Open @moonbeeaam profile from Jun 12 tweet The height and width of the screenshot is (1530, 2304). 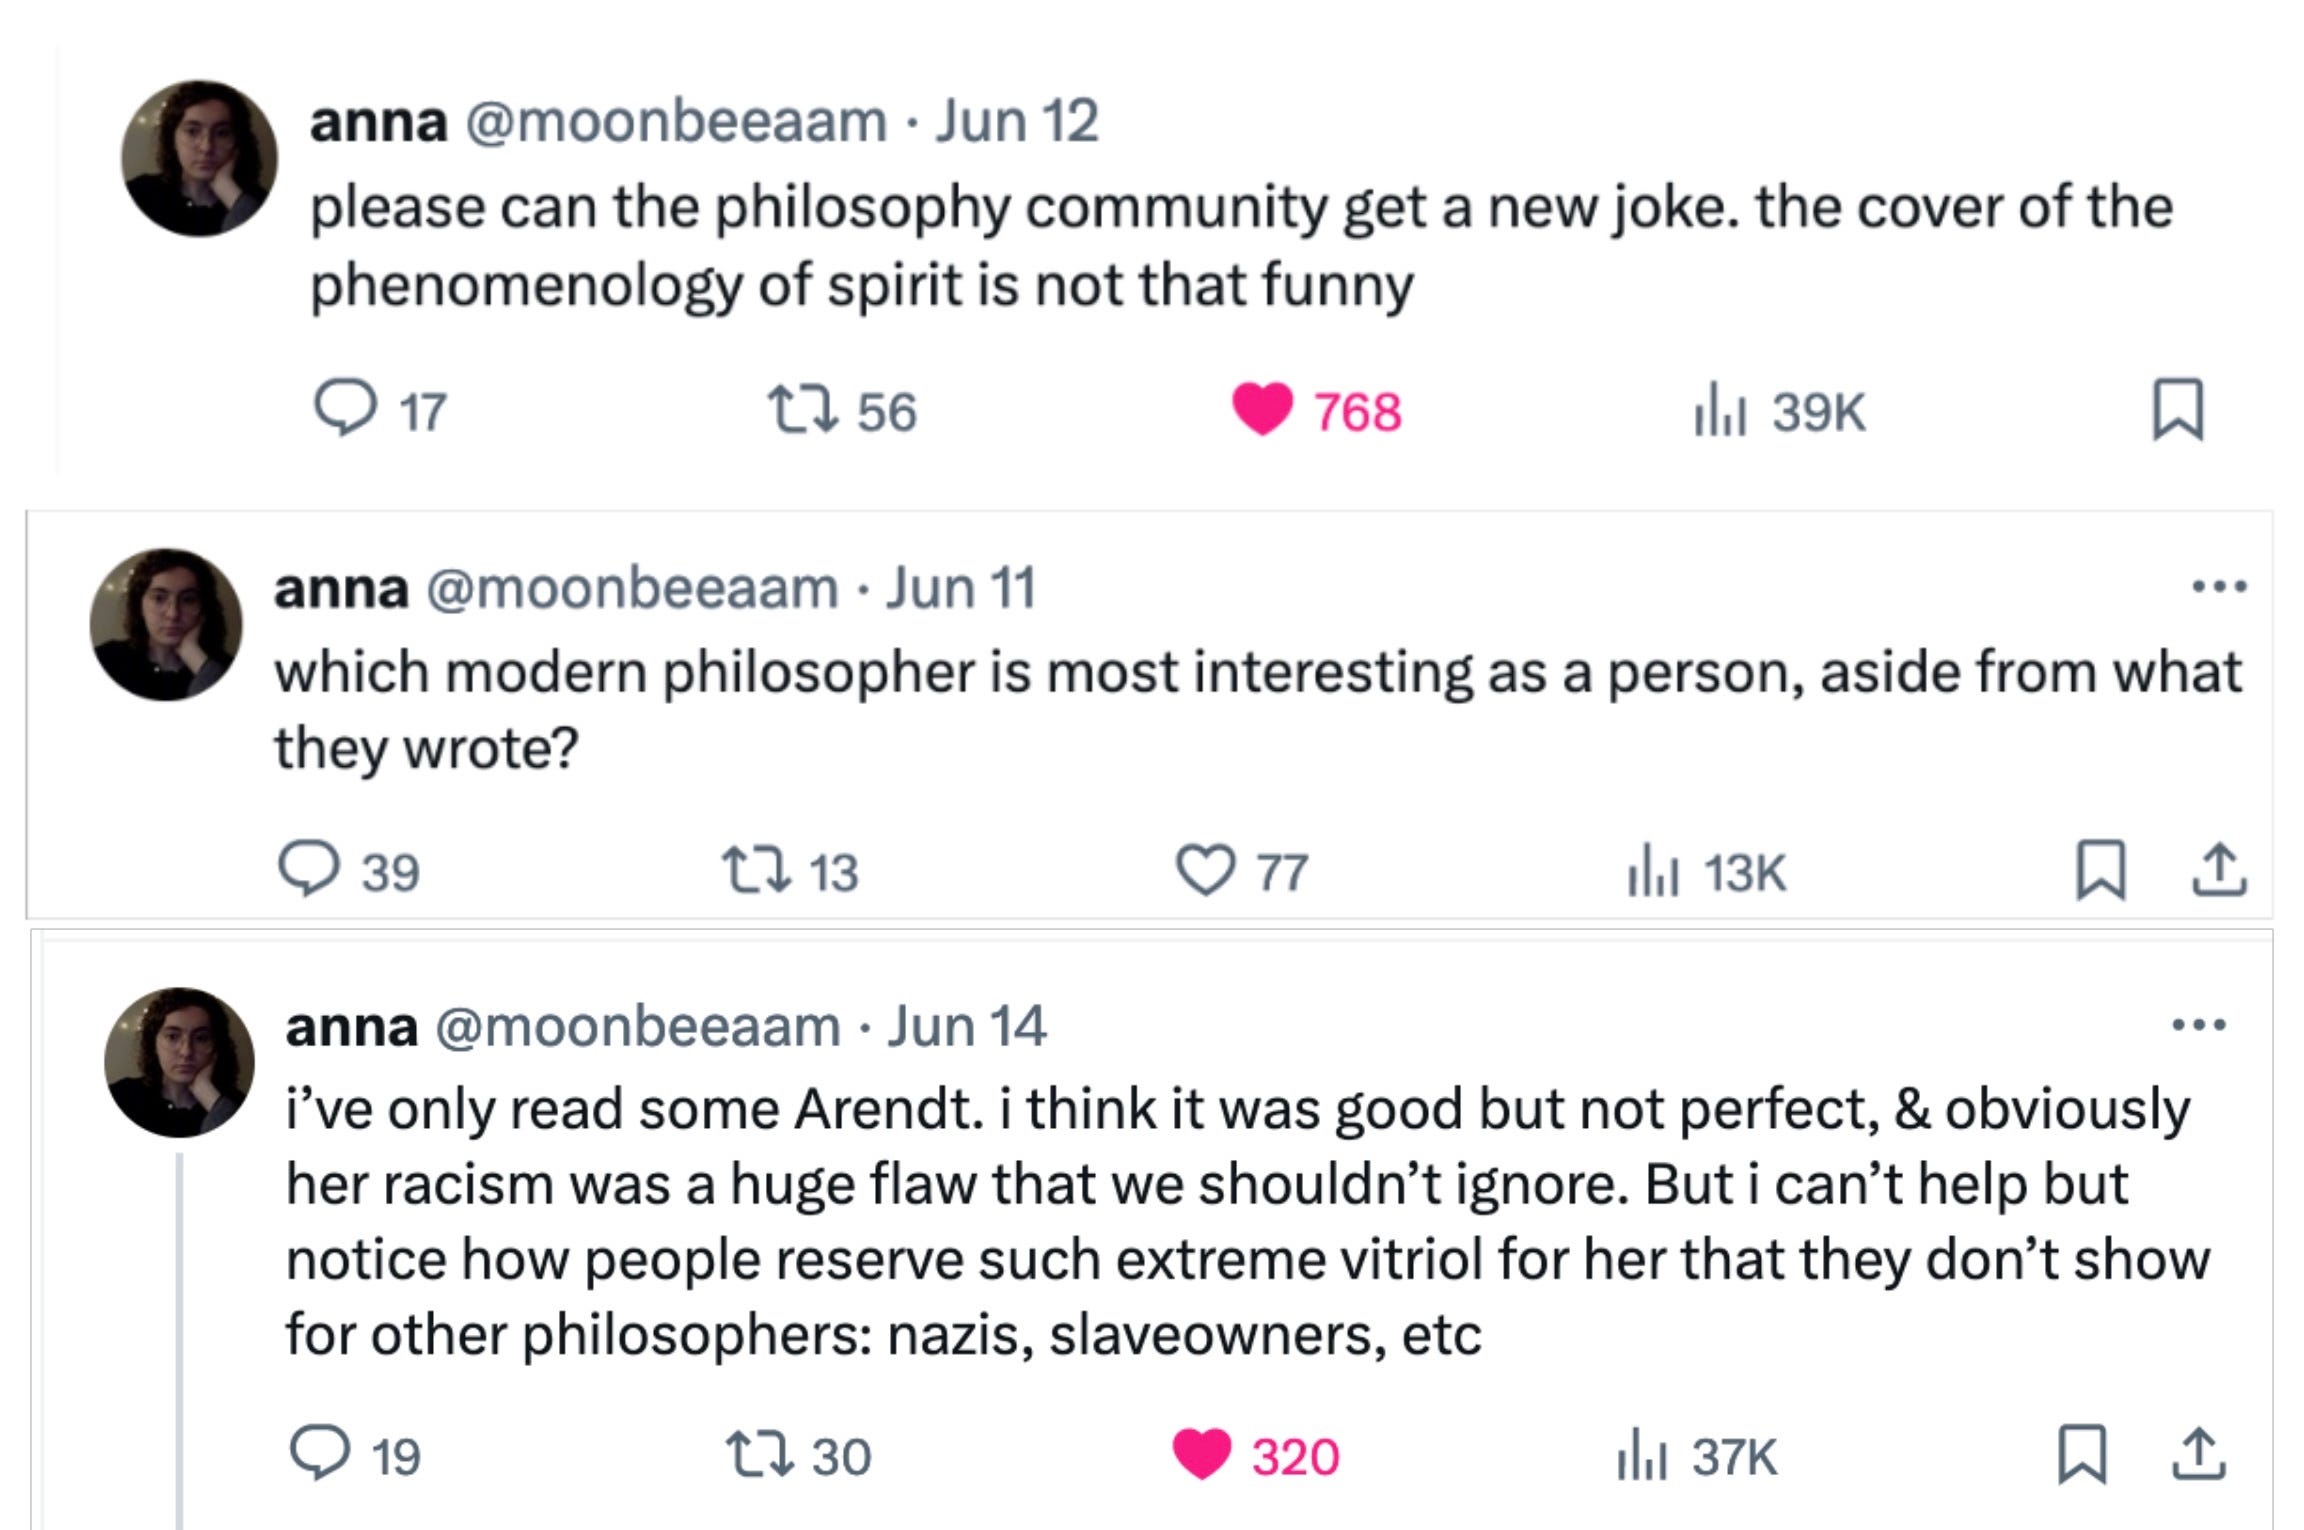point(677,122)
